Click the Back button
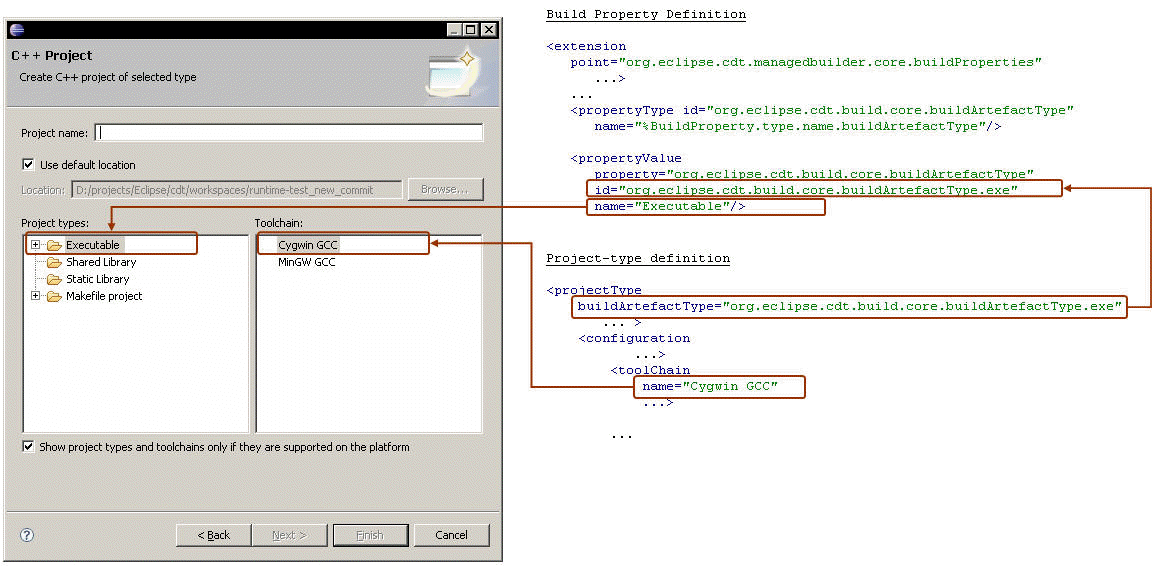The width and height of the screenshot is (1157, 566). tap(213, 535)
